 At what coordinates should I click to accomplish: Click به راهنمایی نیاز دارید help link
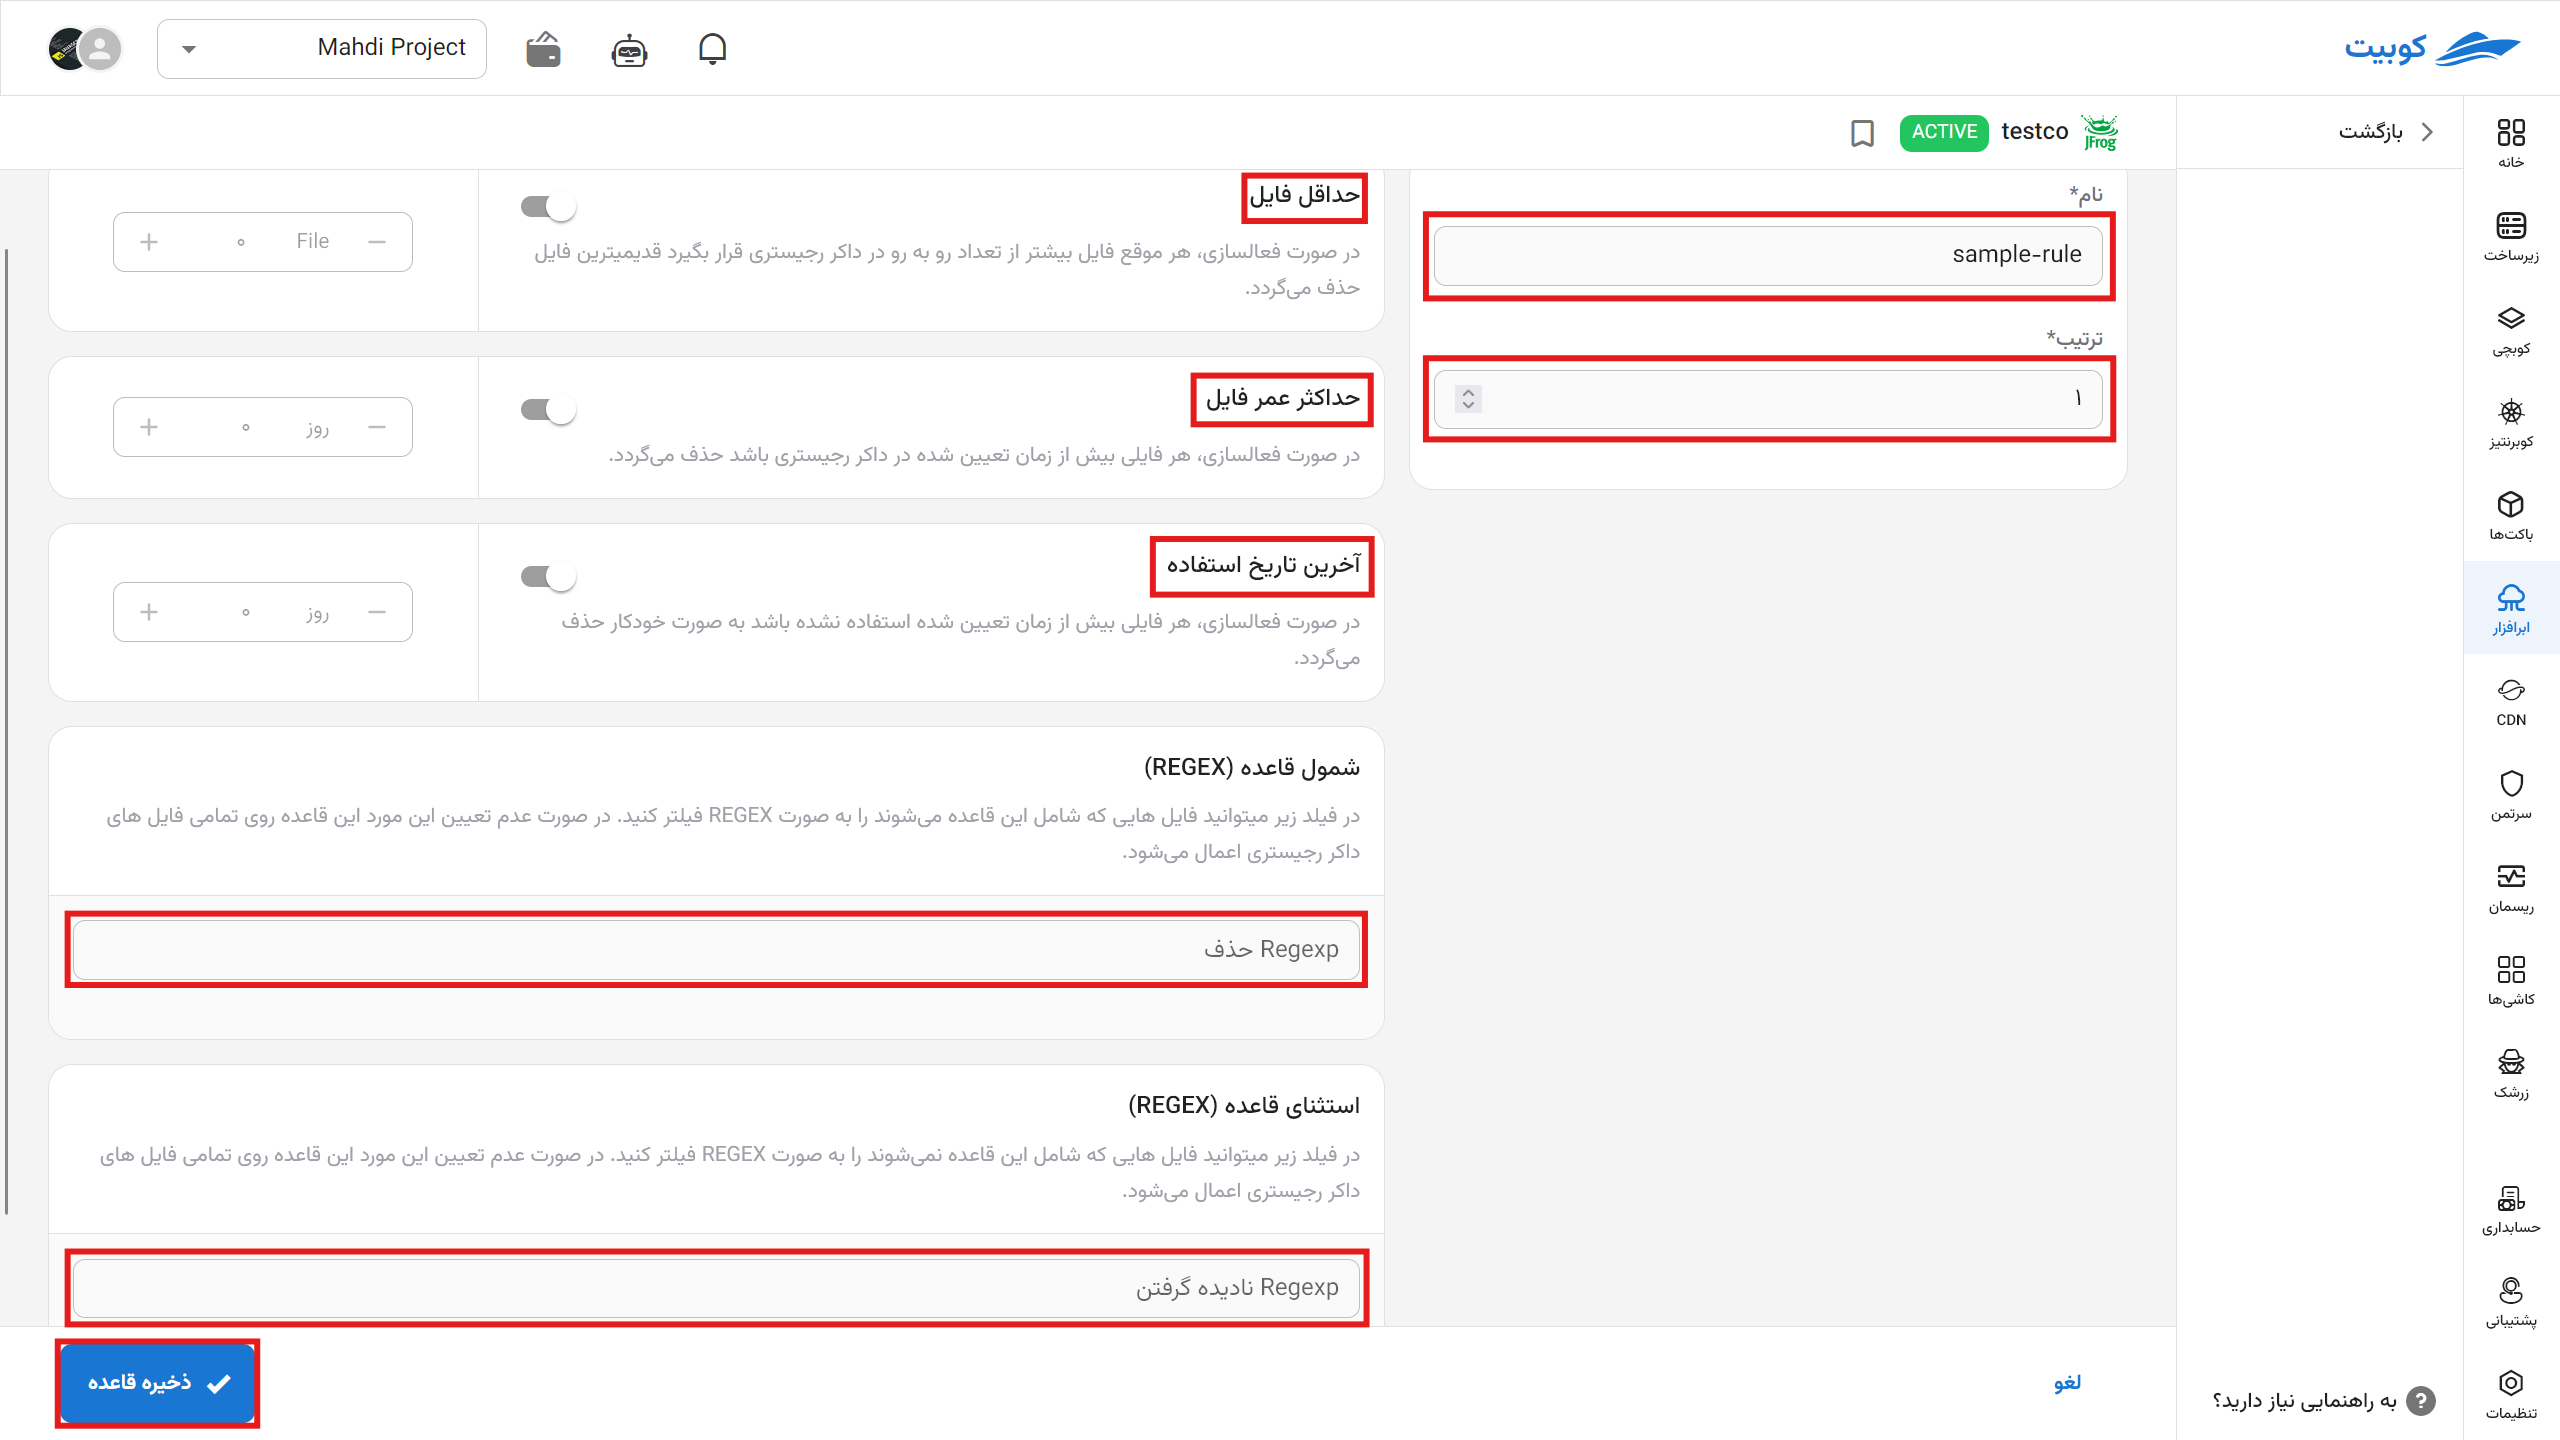(x=2304, y=1401)
